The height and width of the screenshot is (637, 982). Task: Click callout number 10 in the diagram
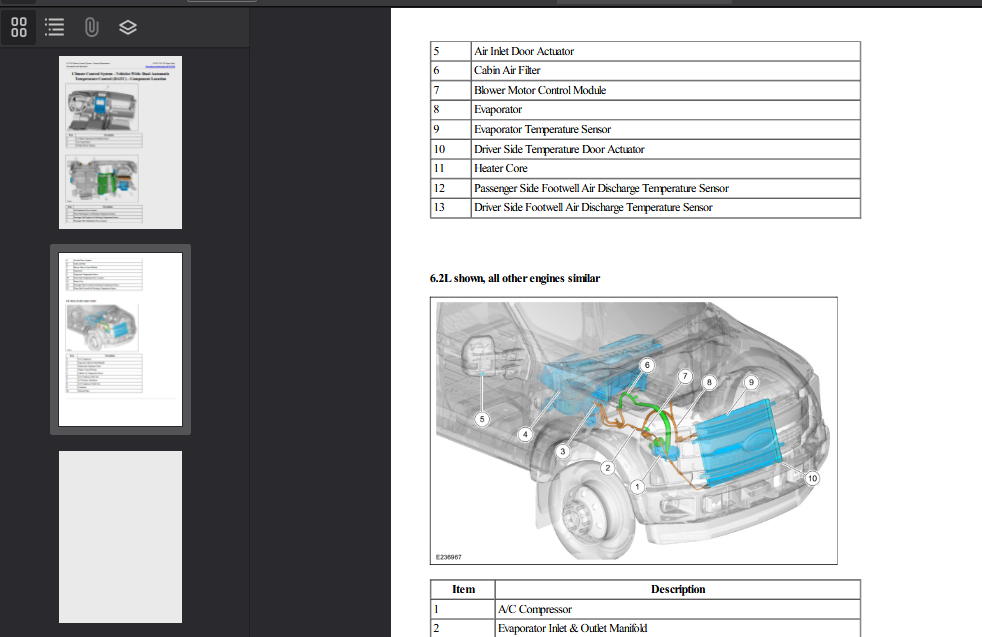[x=812, y=478]
